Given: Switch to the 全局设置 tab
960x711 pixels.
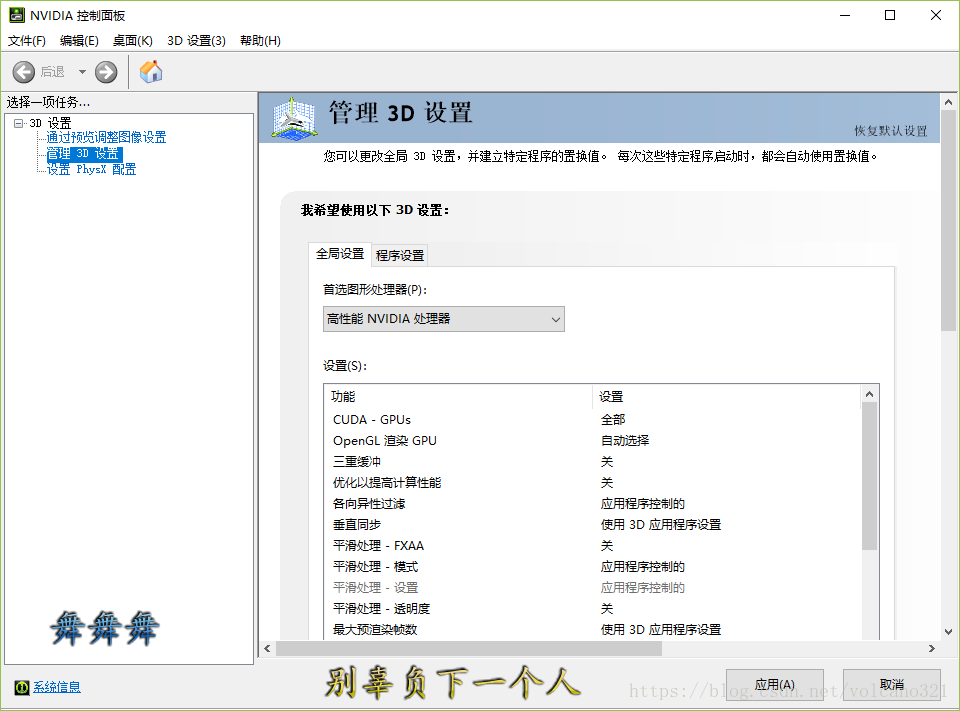Looking at the screenshot, I should click(x=340, y=254).
